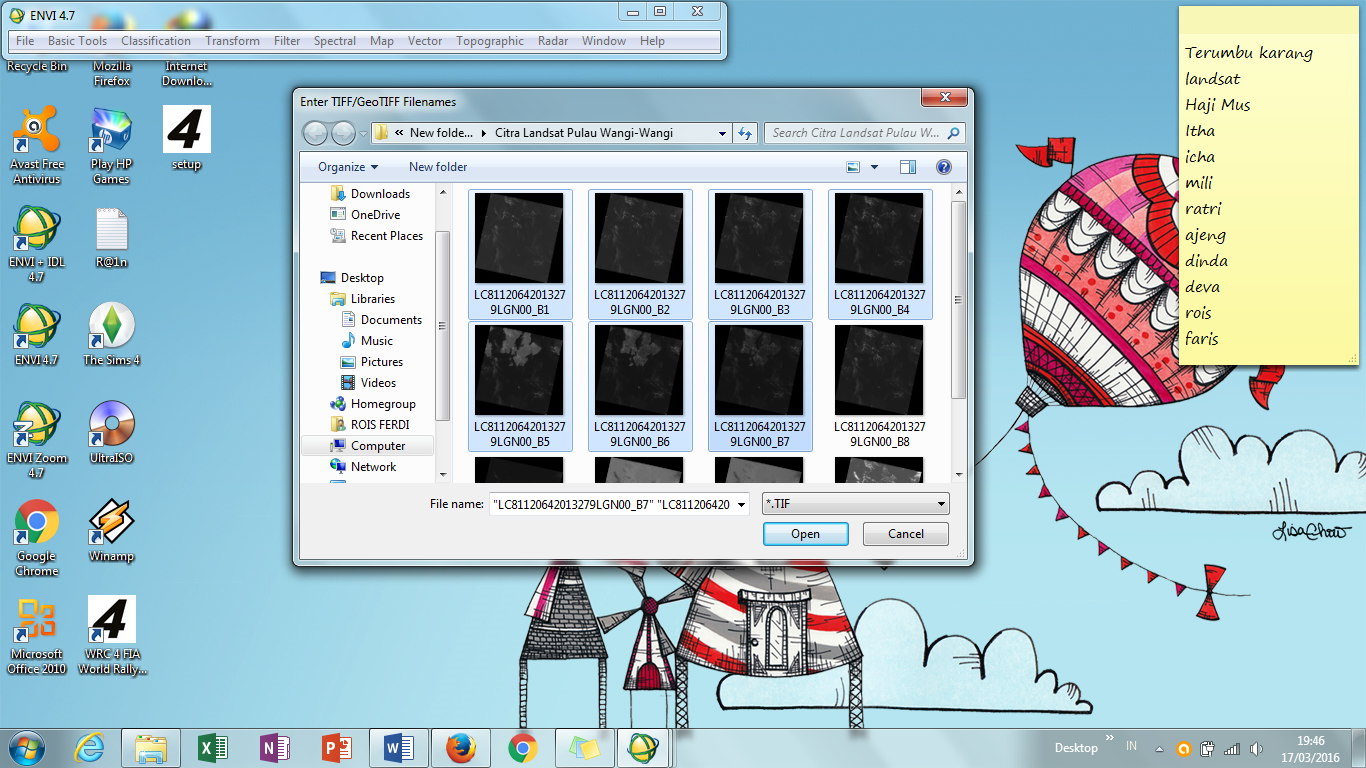This screenshot has width=1366, height=768.
Task: Open the Transform menu
Action: point(232,41)
